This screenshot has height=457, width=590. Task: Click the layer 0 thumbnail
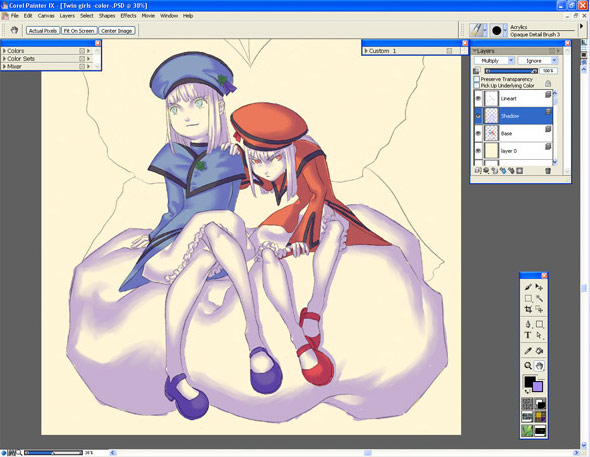pyautogui.click(x=491, y=151)
